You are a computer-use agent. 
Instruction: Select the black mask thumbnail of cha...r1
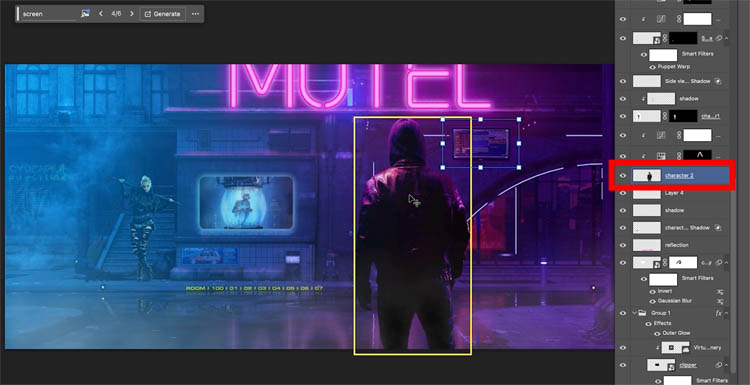683,116
